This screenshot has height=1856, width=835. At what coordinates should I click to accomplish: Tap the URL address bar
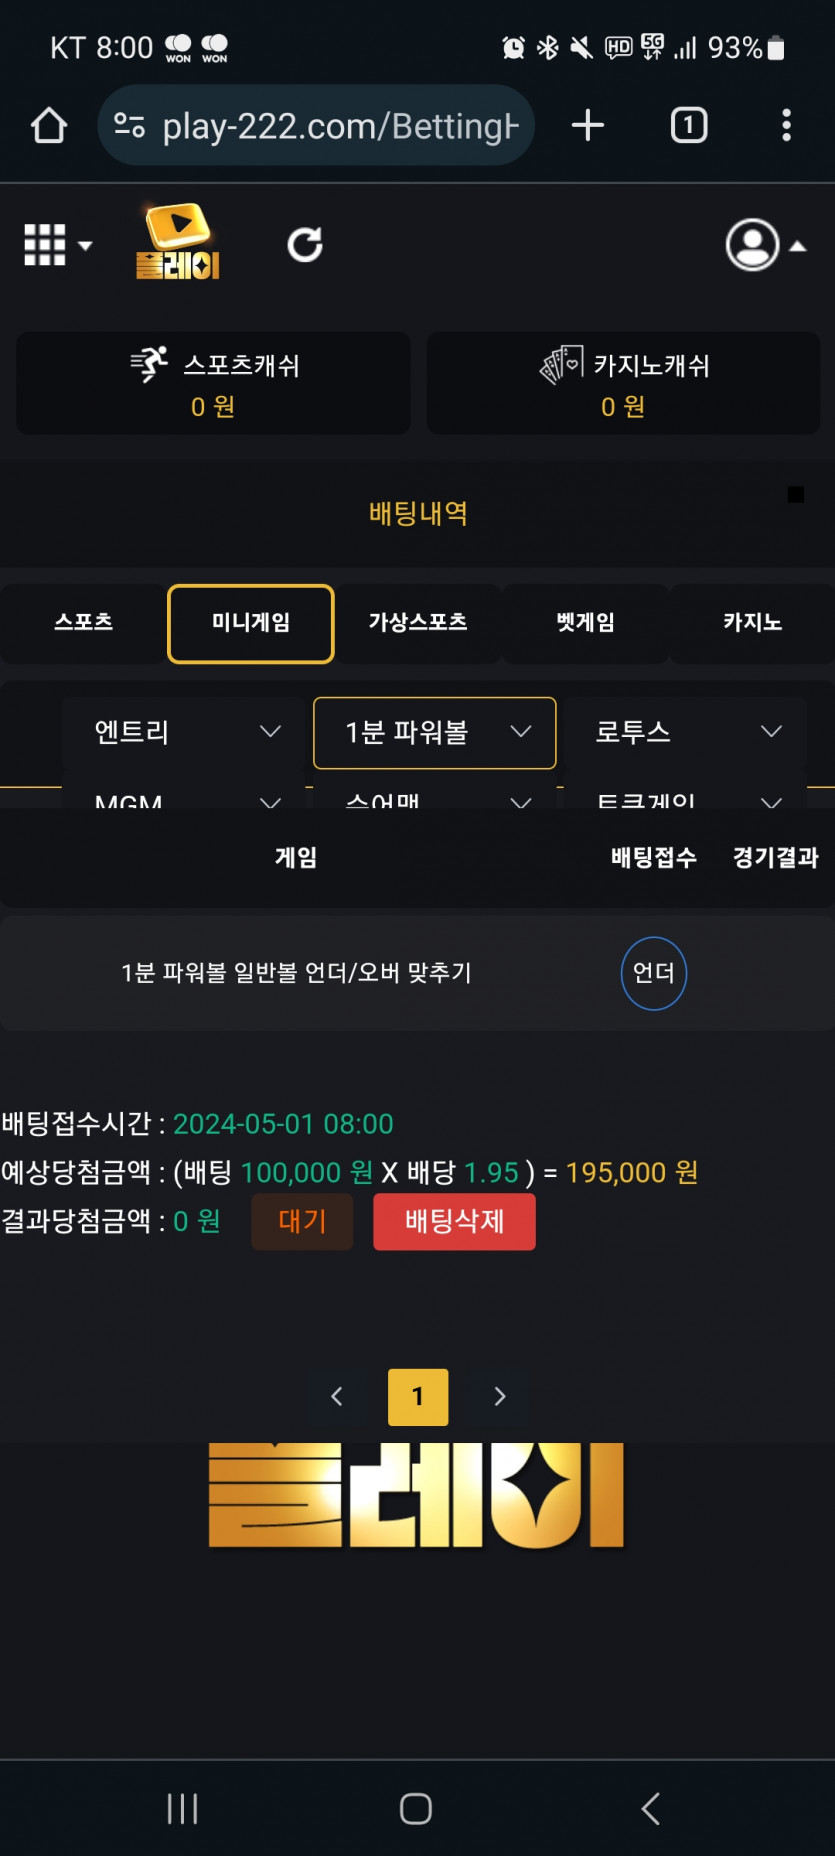(x=316, y=126)
